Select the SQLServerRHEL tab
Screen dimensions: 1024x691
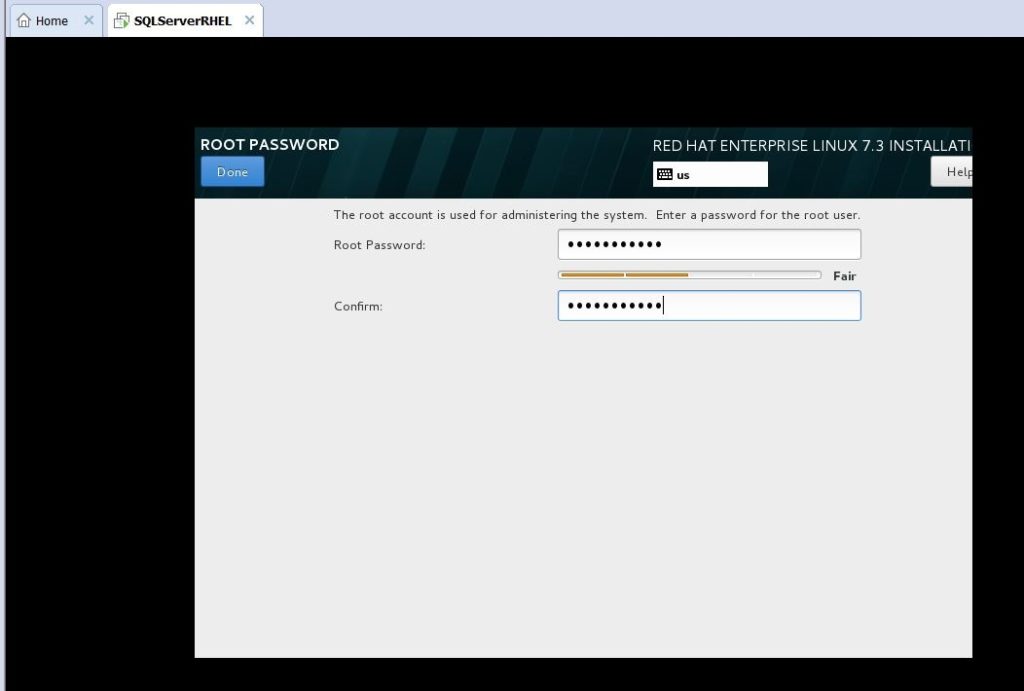click(x=182, y=21)
